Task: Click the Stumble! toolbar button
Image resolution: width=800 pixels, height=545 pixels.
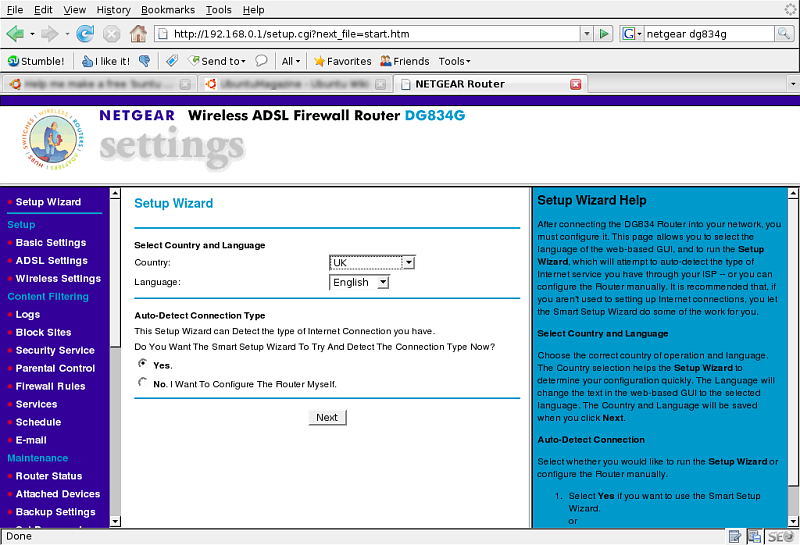Action: tap(36, 61)
